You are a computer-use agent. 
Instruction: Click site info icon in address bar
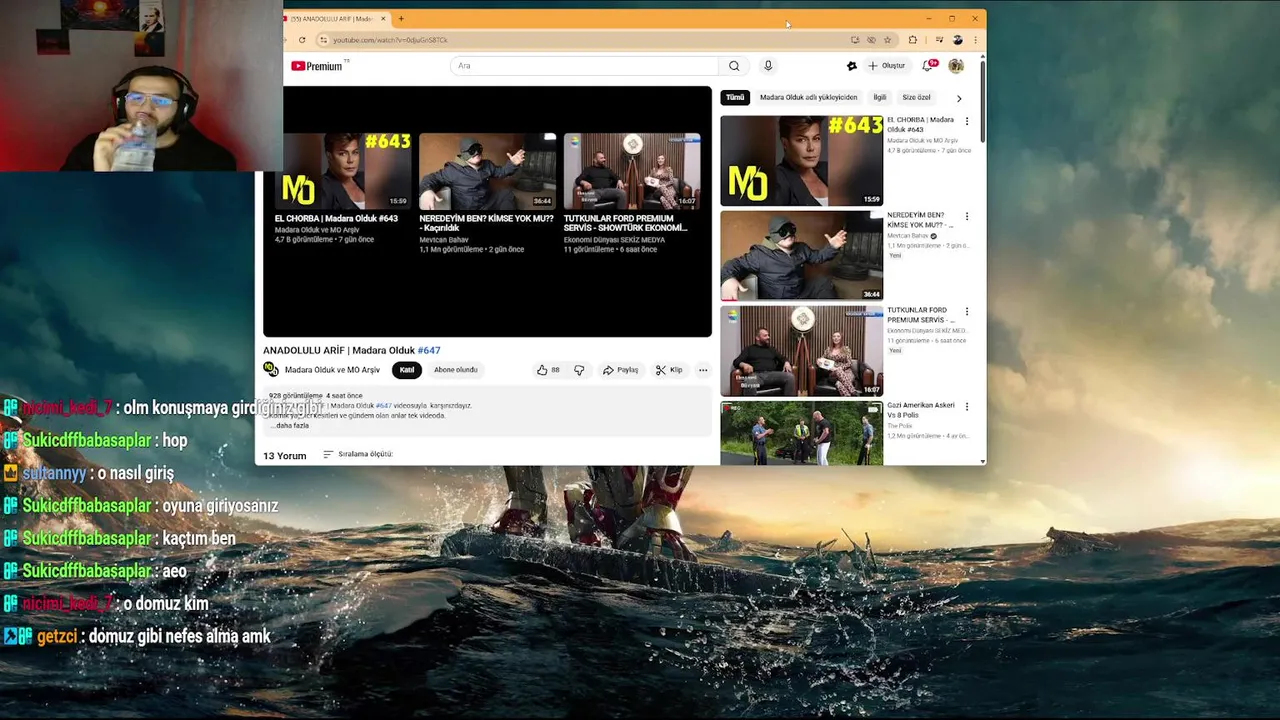click(x=323, y=40)
